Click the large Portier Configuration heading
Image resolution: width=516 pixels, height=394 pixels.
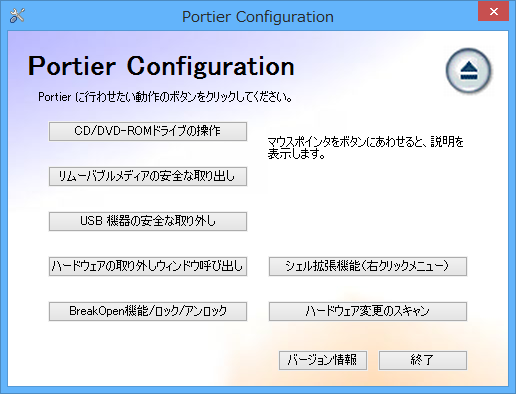tap(161, 67)
